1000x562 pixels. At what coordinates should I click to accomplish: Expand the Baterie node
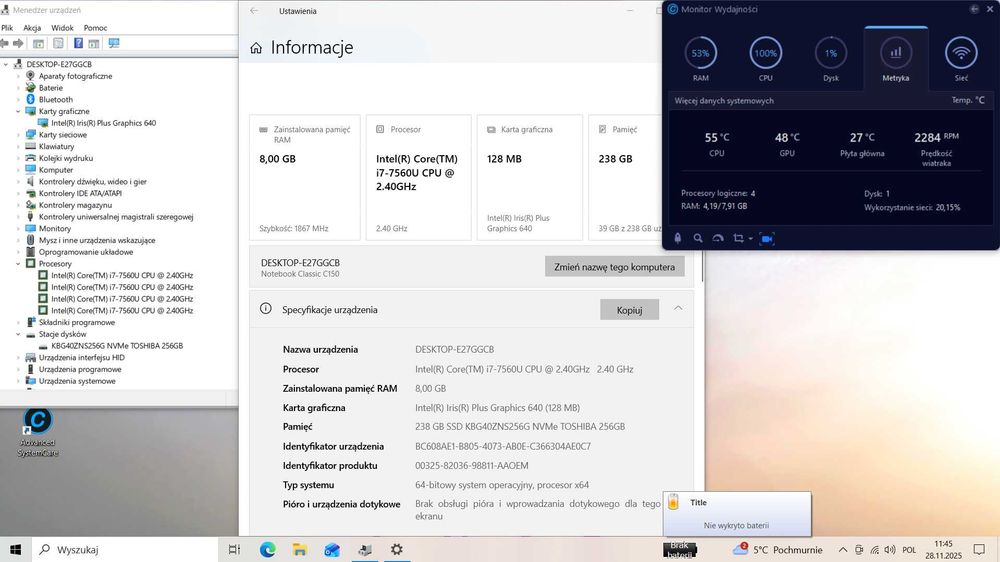18,88
